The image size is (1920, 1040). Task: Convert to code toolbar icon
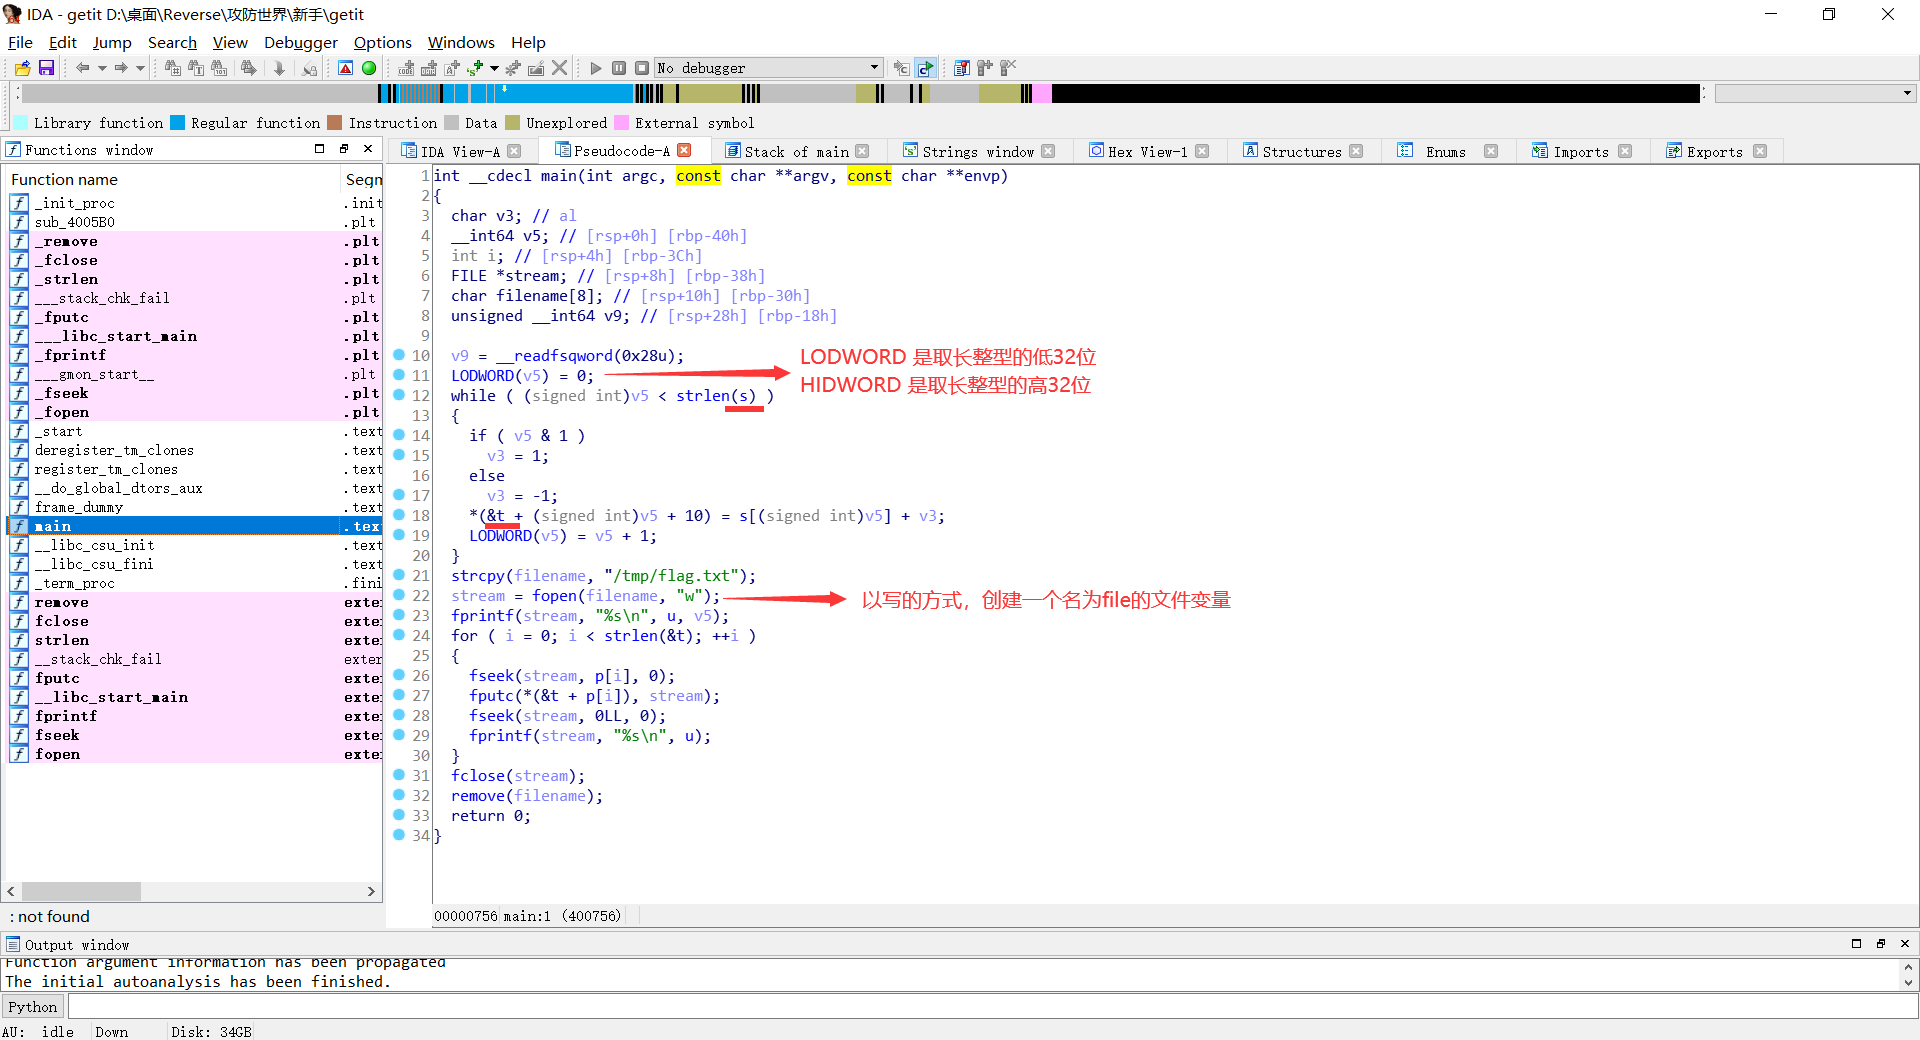406,68
